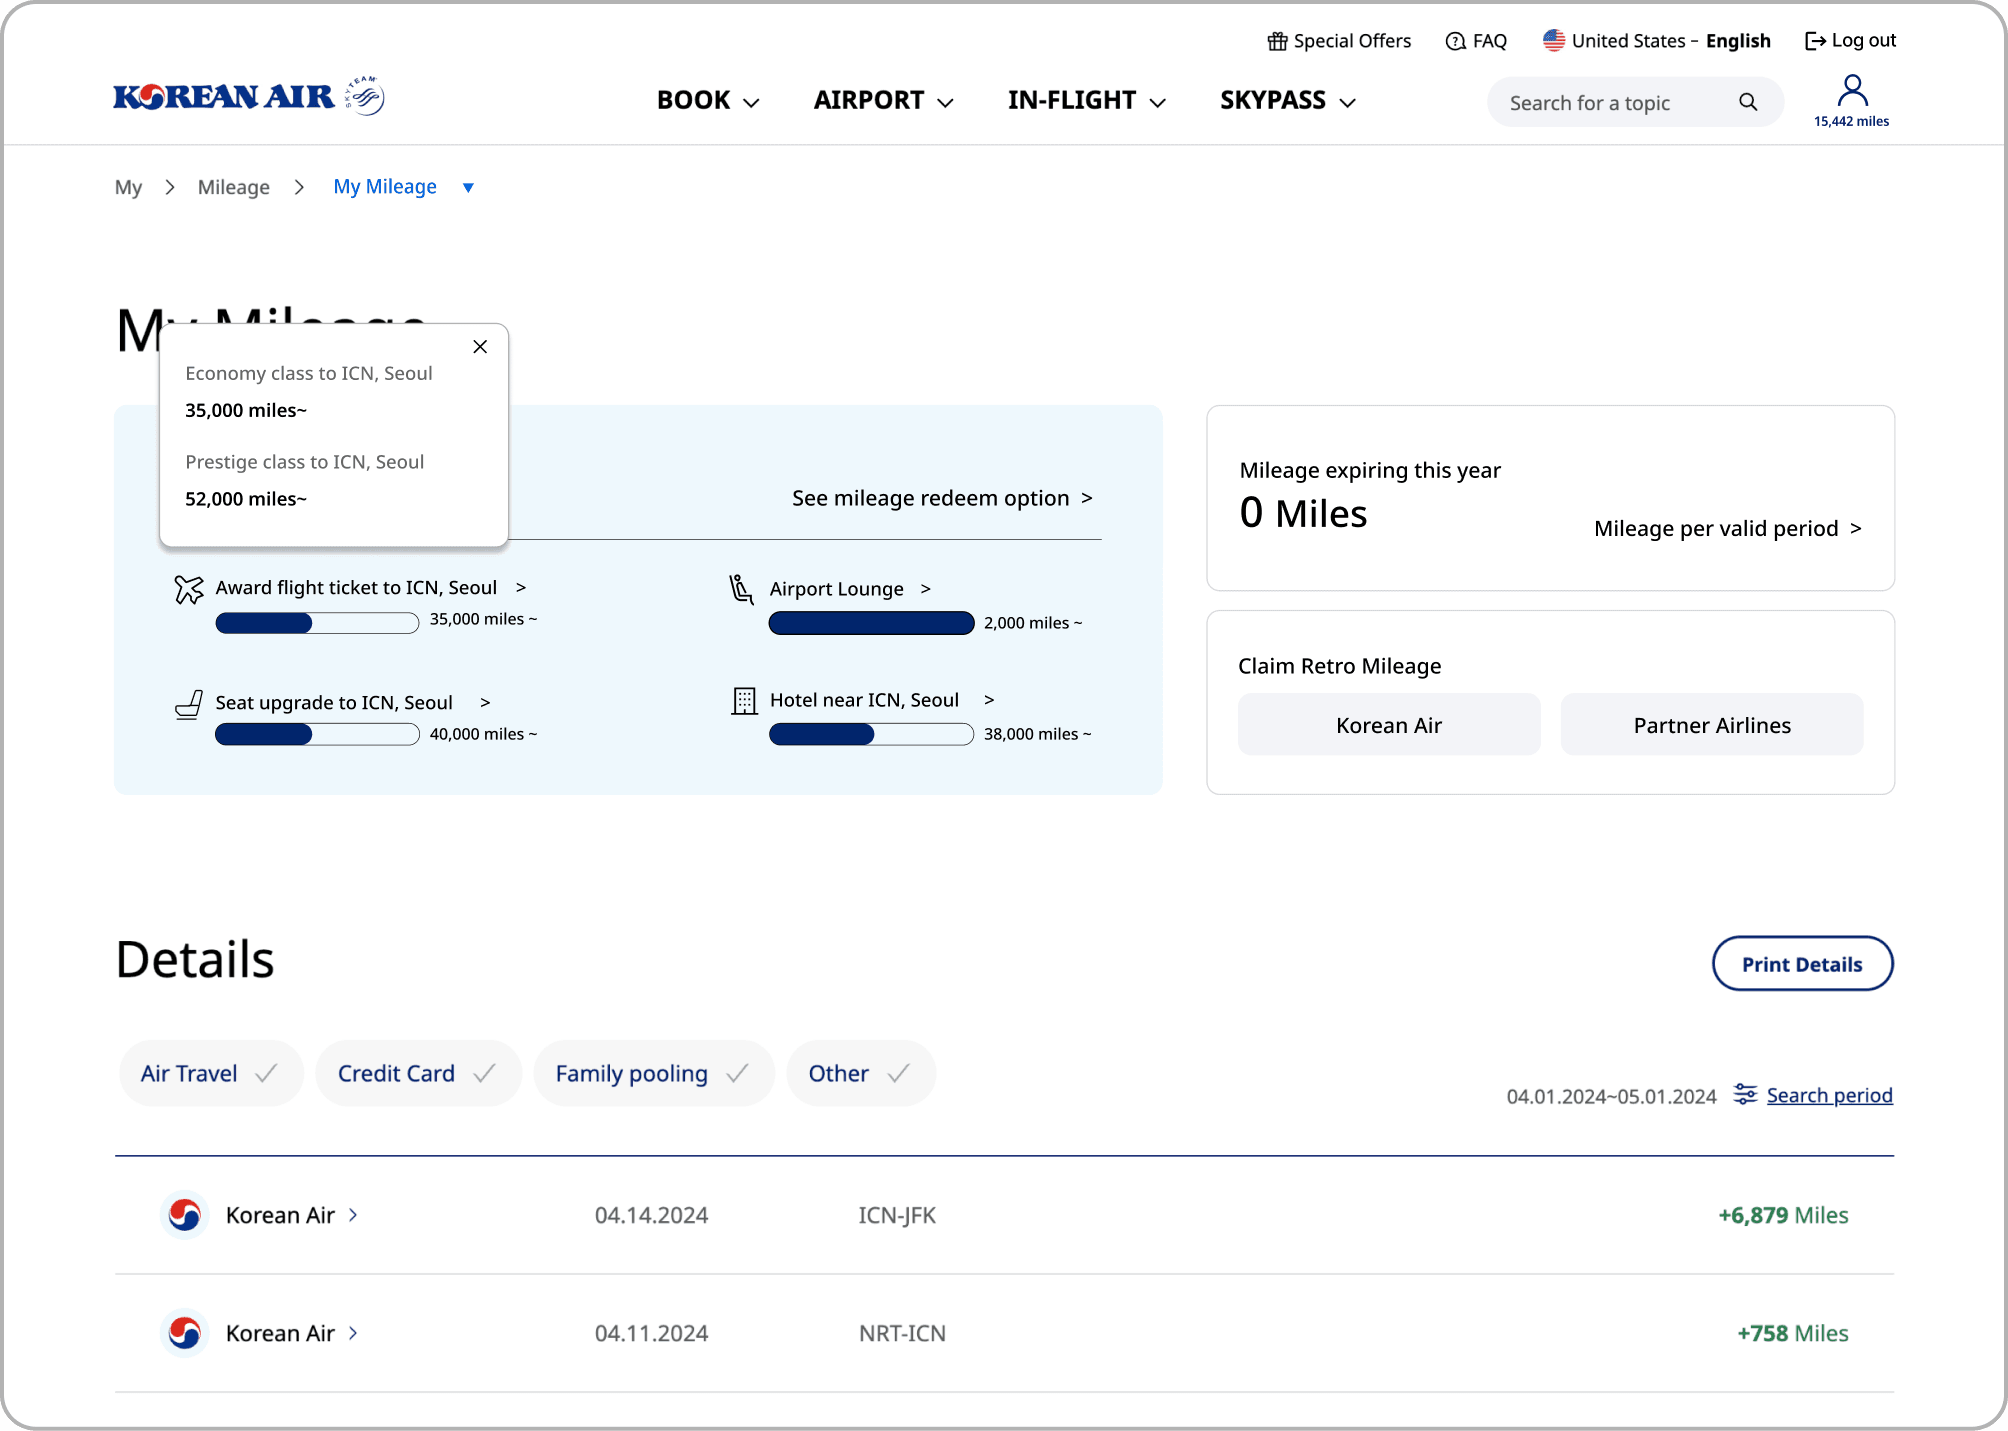
Task: Change language United States - English
Action: click(1671, 41)
